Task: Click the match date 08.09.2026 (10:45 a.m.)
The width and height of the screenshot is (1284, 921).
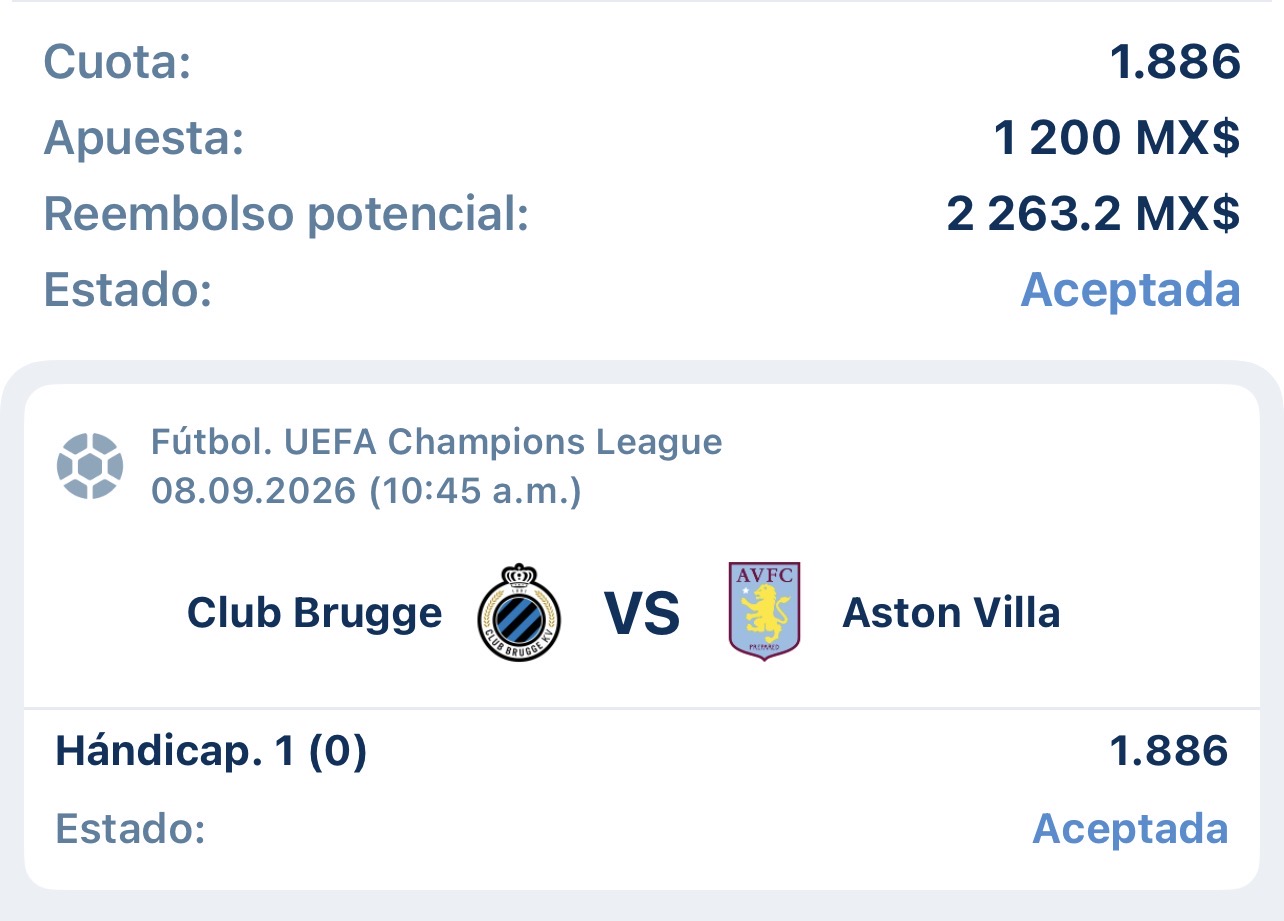Action: coord(366,491)
